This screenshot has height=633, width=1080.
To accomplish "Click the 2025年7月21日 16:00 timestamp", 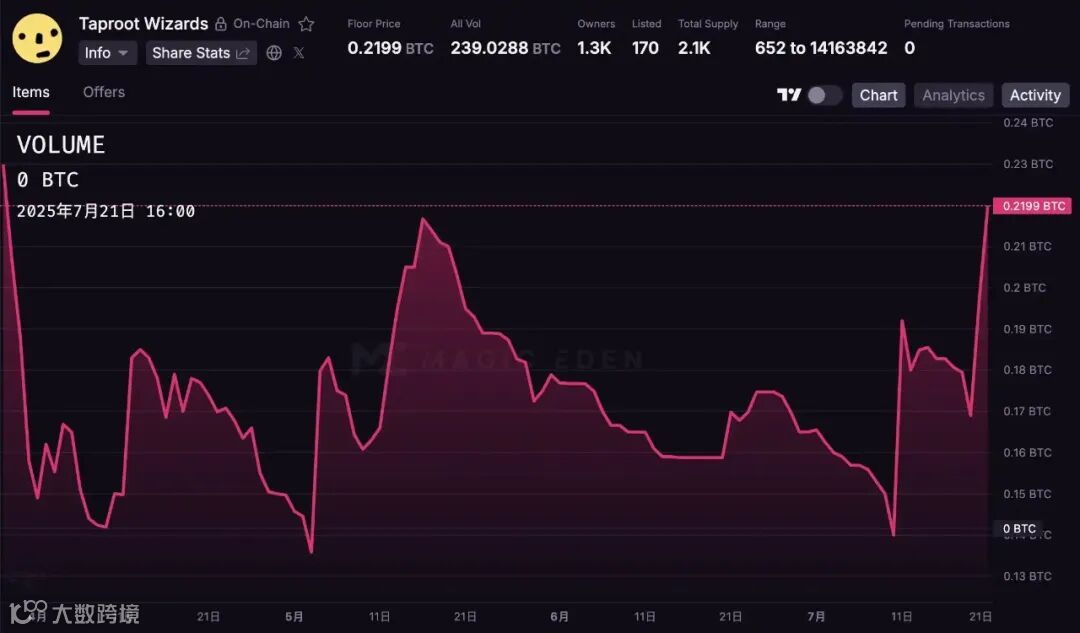I will point(105,211).
